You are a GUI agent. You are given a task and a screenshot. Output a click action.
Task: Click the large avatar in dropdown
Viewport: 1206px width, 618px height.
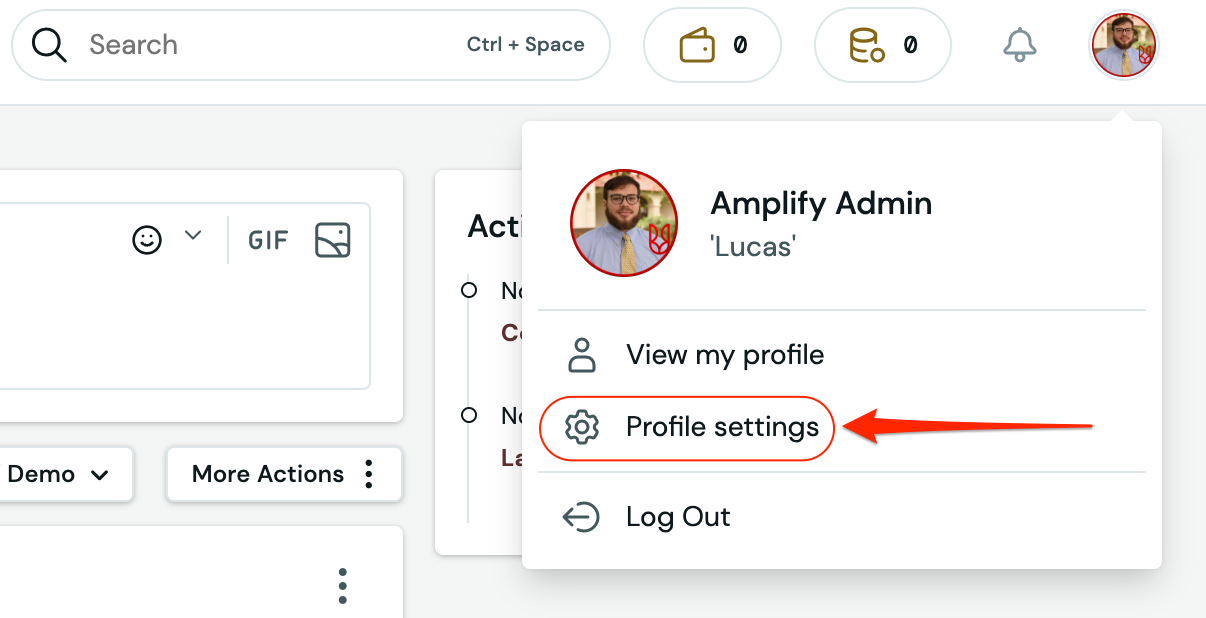624,224
